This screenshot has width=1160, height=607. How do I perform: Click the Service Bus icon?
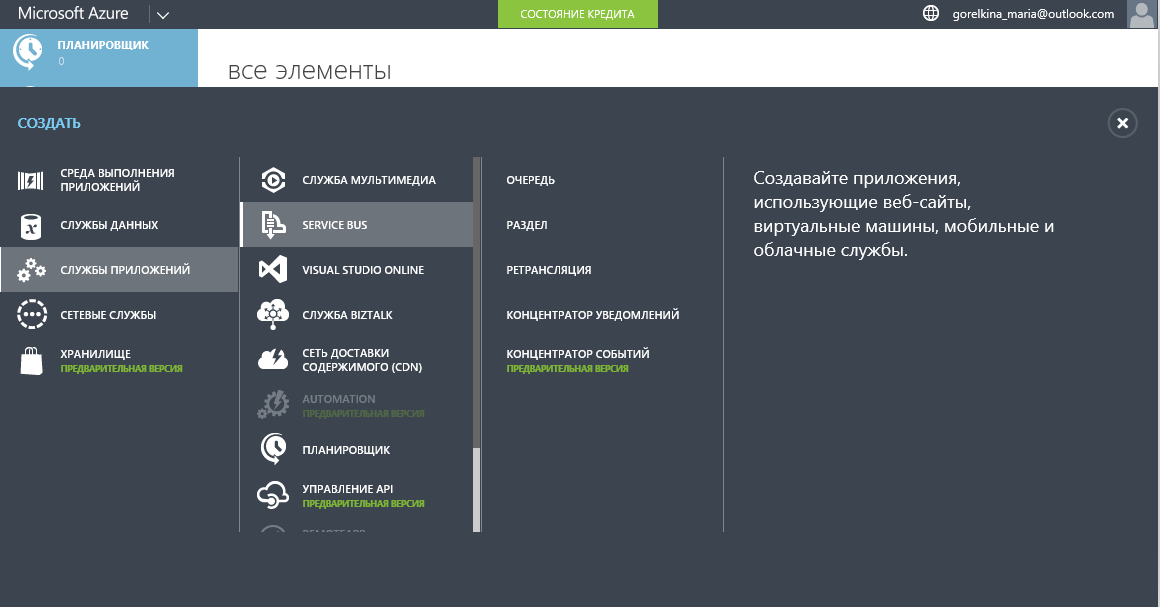271,224
